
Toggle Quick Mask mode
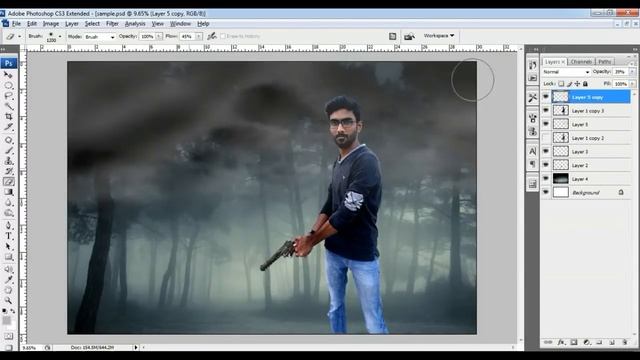[x=8, y=336]
